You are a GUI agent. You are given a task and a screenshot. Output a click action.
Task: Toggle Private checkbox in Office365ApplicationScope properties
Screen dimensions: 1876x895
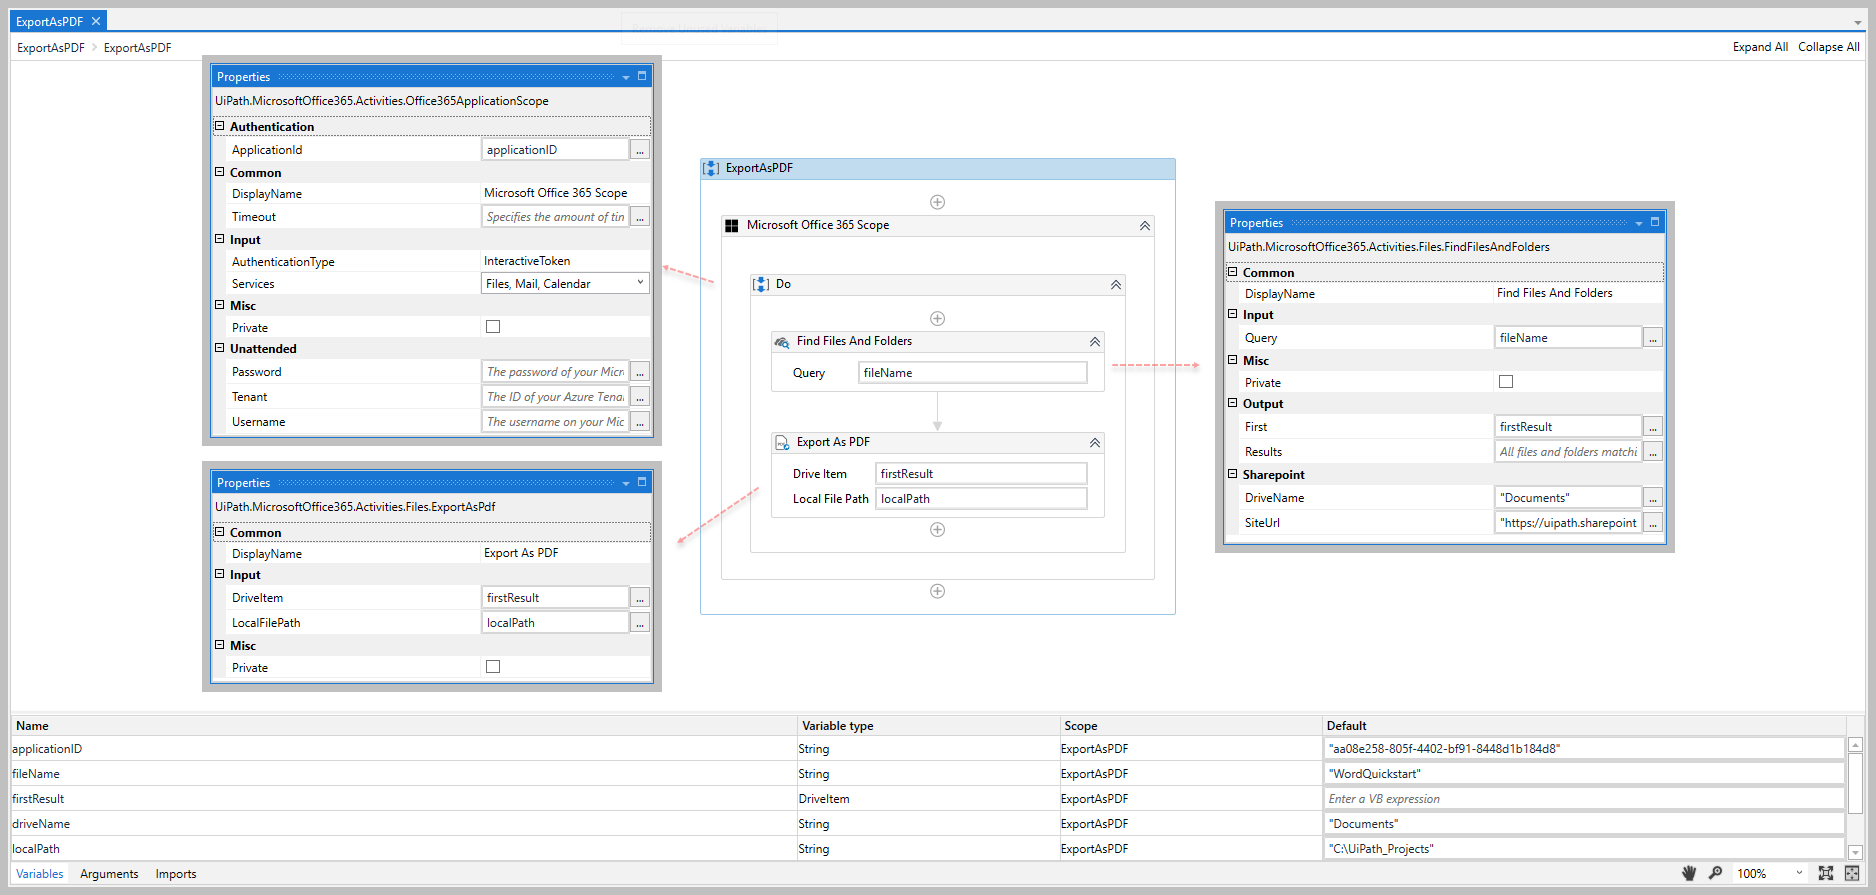[493, 327]
